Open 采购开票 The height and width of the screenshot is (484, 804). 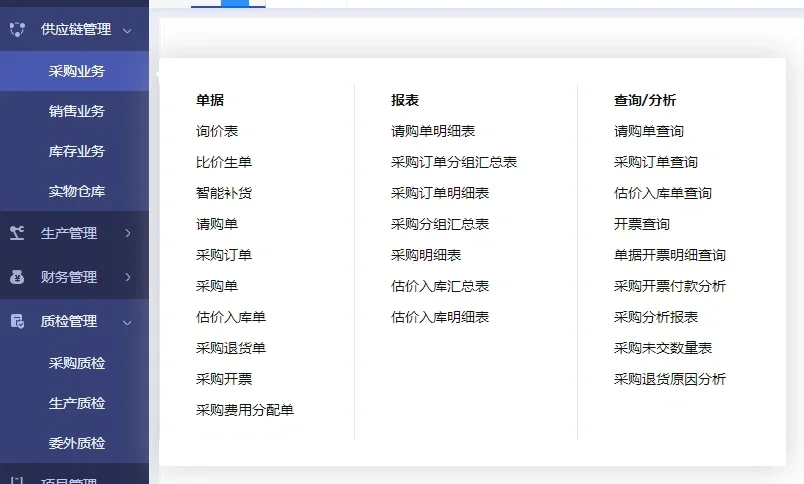(224, 379)
